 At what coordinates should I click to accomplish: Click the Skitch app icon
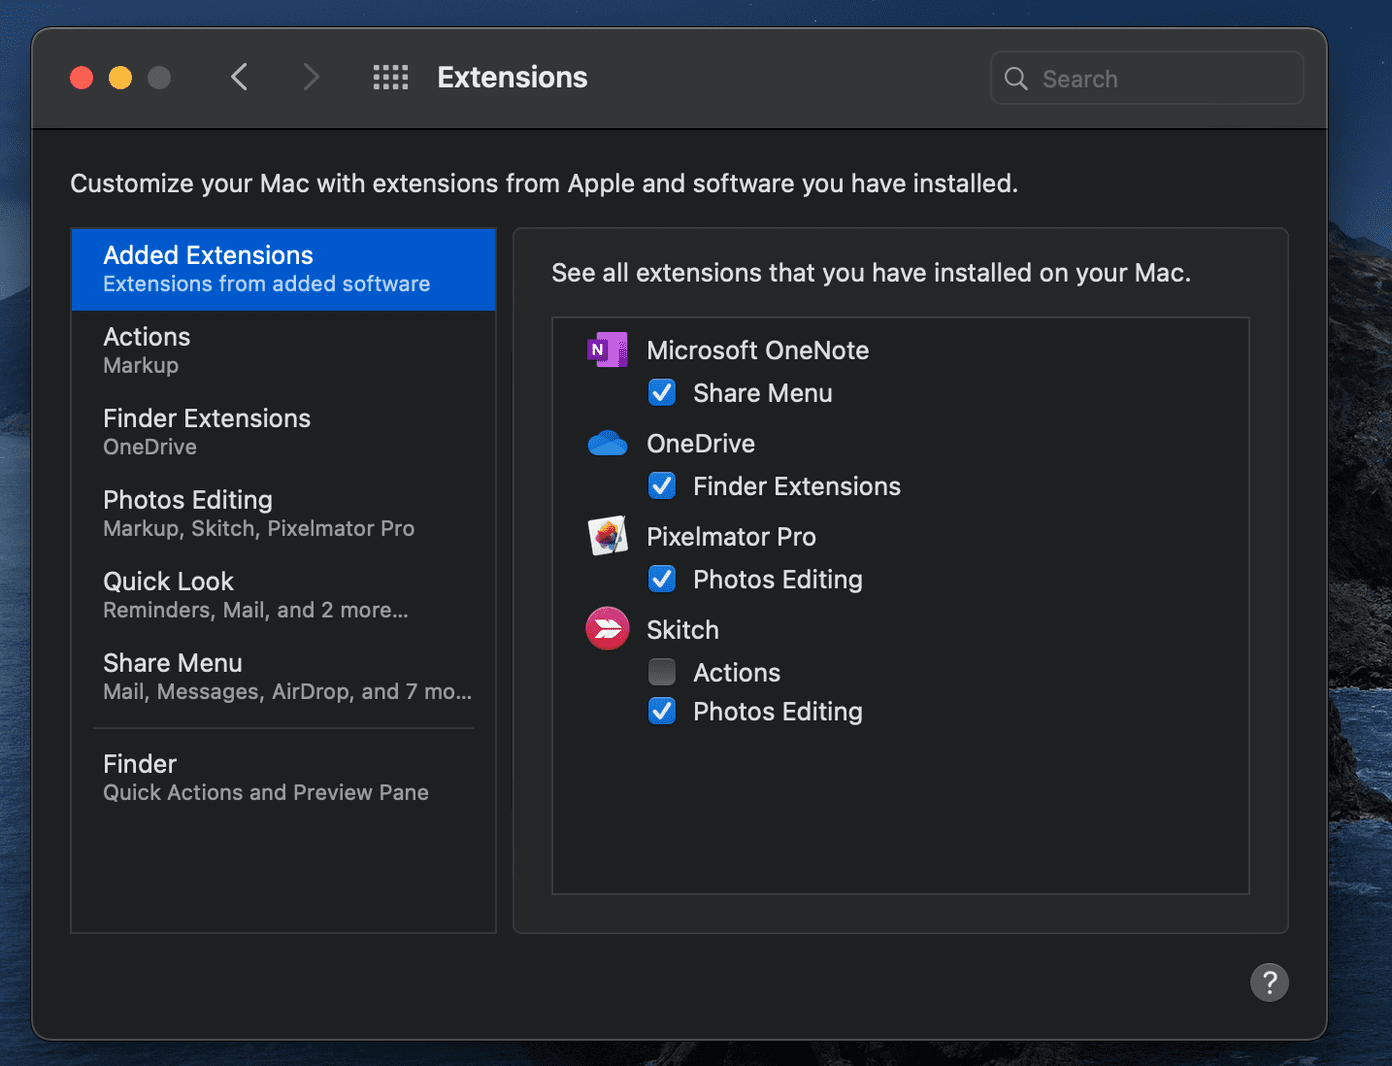tap(607, 629)
